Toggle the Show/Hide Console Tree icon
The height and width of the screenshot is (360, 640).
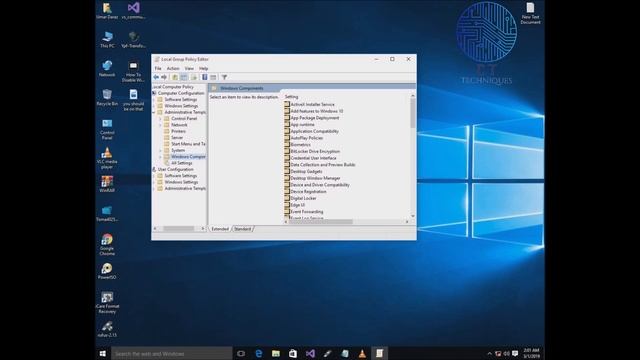184,77
